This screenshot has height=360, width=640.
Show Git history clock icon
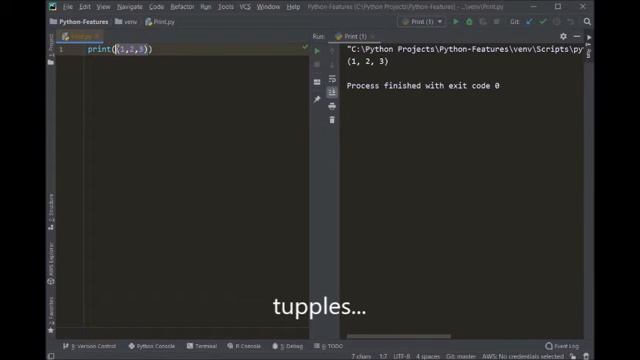point(557,22)
